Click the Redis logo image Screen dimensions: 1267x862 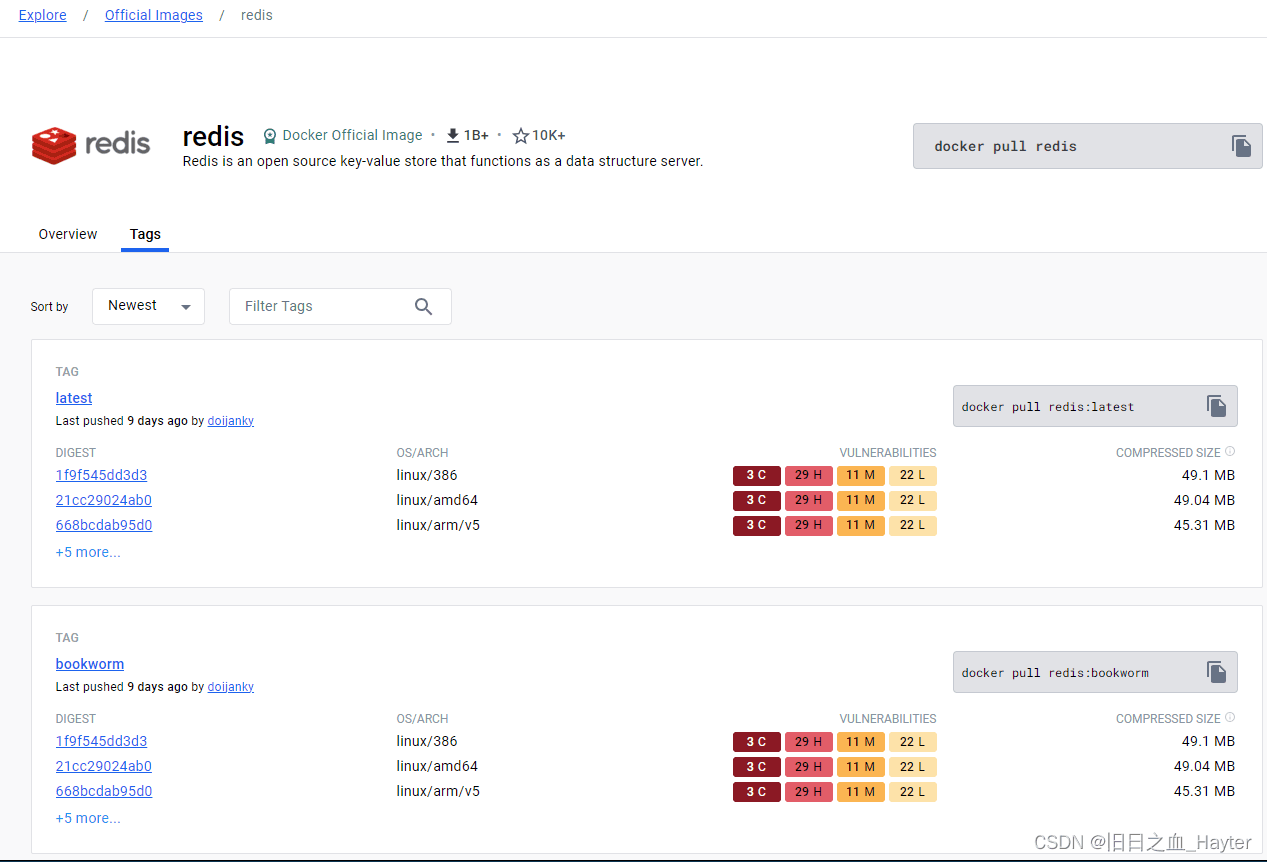91,145
